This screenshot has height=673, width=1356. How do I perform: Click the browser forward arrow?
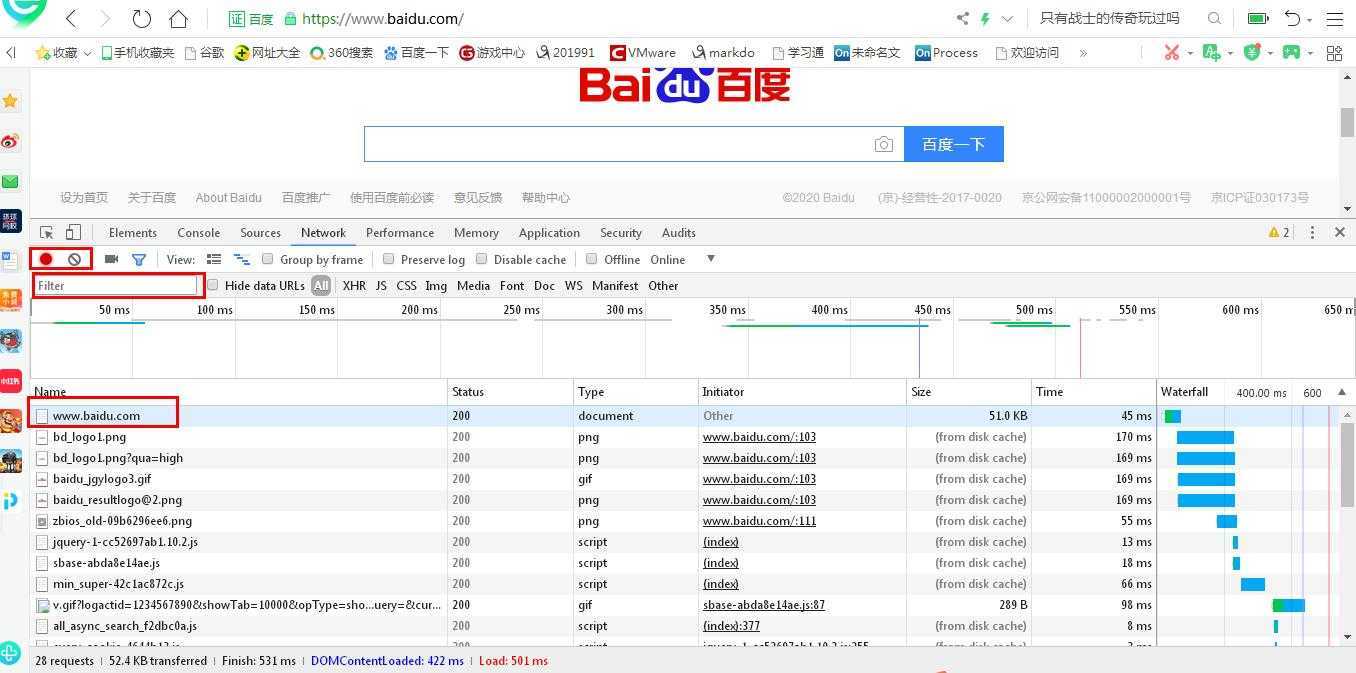click(x=106, y=18)
